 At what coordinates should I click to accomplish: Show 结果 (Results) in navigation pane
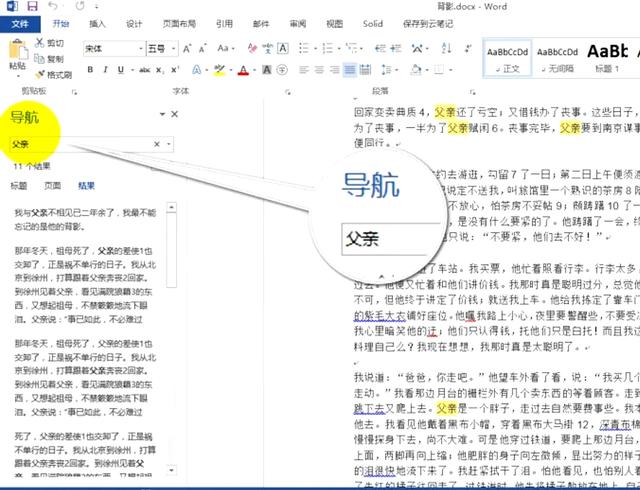tap(86, 186)
